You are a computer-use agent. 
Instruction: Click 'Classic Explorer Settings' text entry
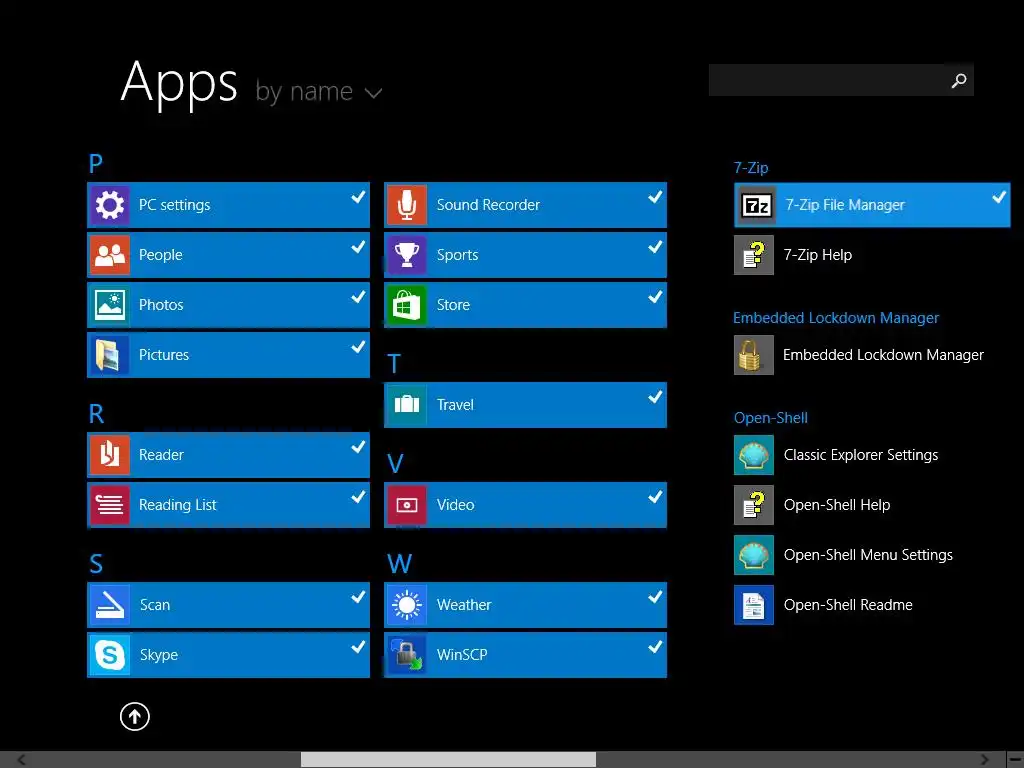[861, 455]
